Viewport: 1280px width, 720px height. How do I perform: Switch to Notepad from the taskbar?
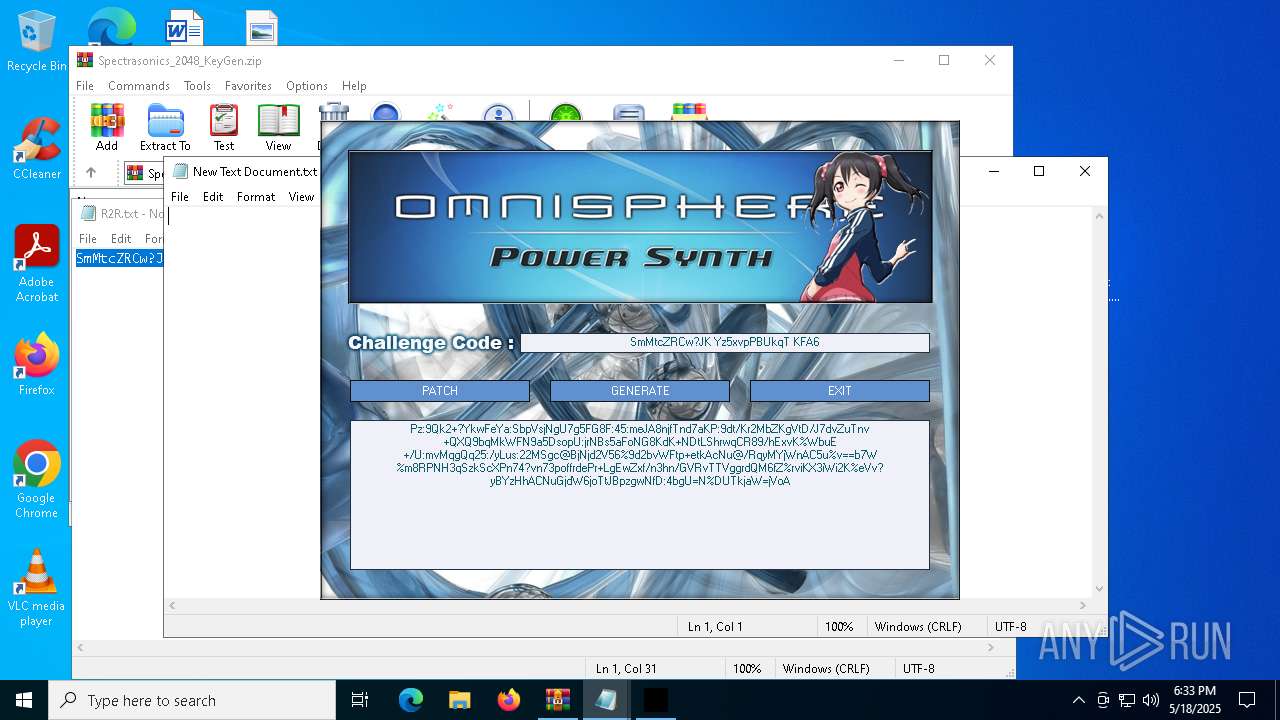point(606,700)
